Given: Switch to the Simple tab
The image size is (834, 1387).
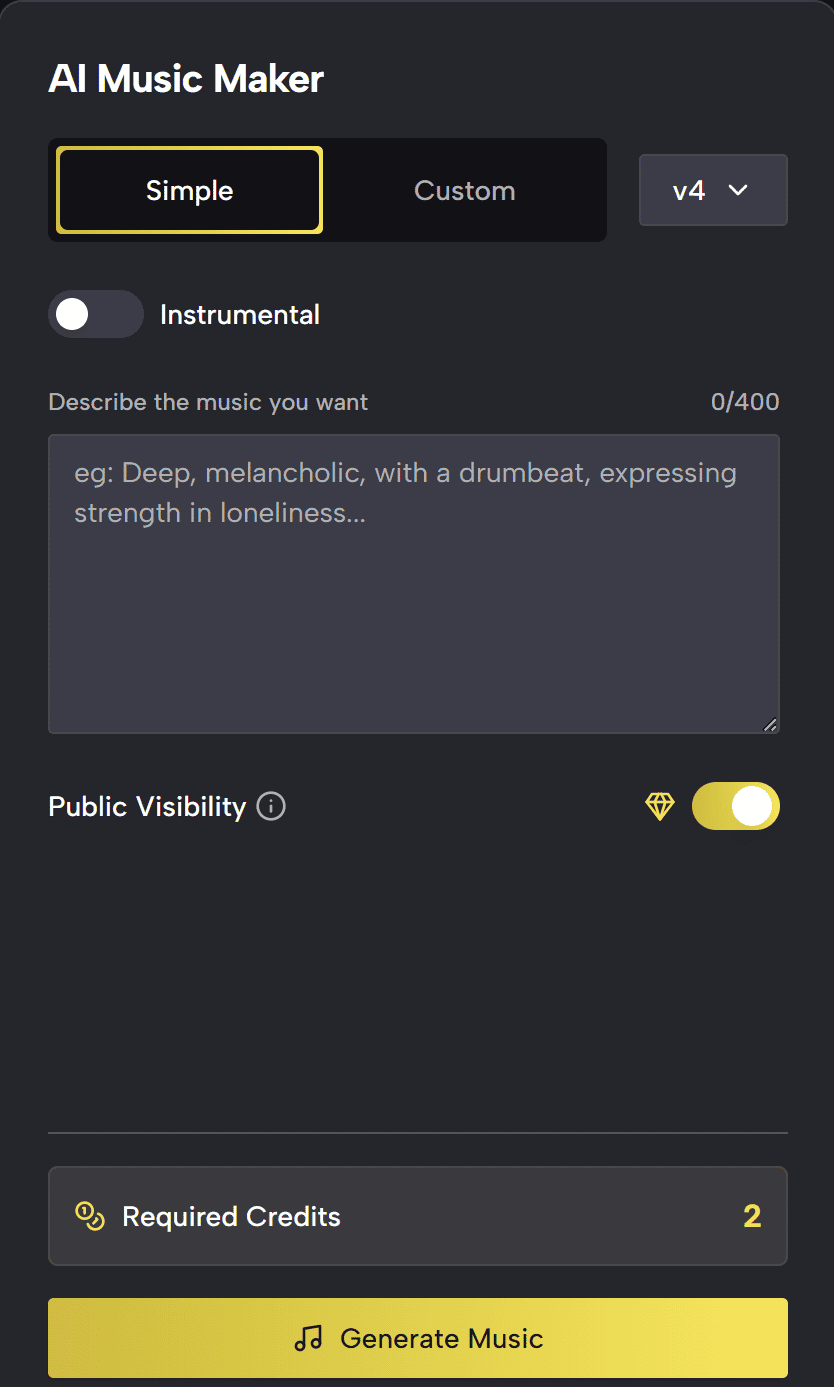Looking at the screenshot, I should [189, 190].
